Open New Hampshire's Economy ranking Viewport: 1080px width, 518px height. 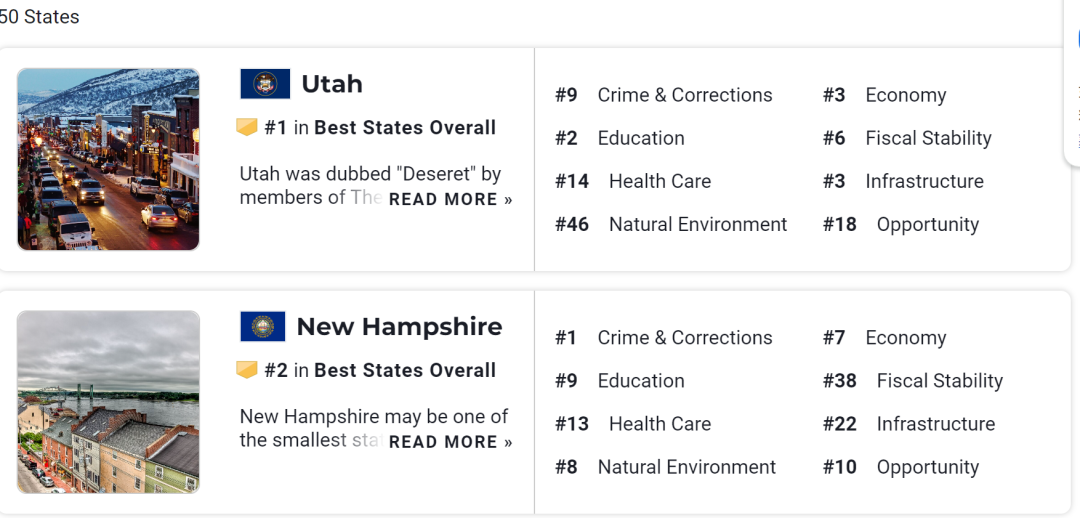pyautogui.click(x=884, y=338)
